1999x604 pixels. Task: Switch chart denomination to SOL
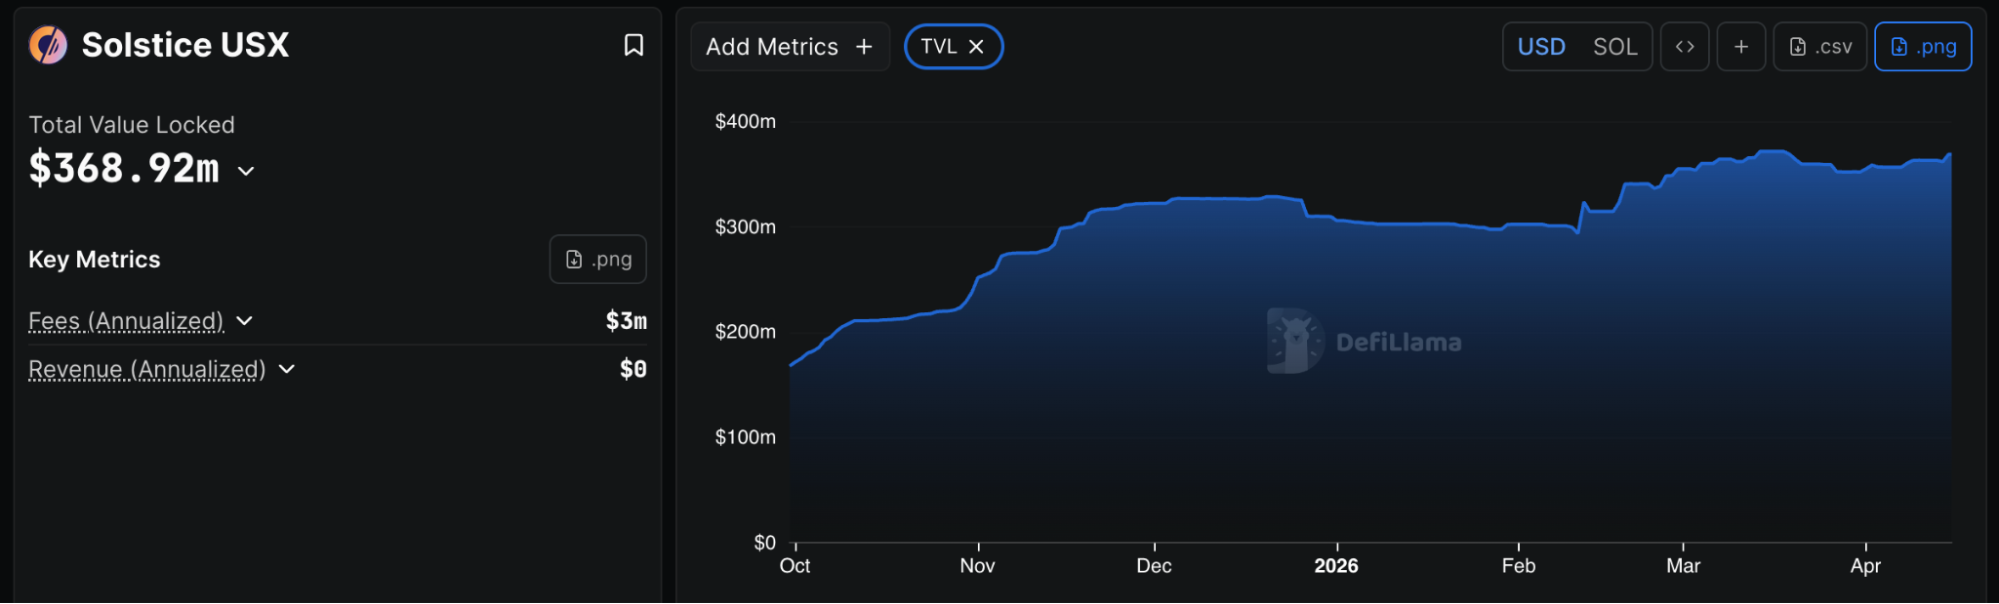[1614, 47]
